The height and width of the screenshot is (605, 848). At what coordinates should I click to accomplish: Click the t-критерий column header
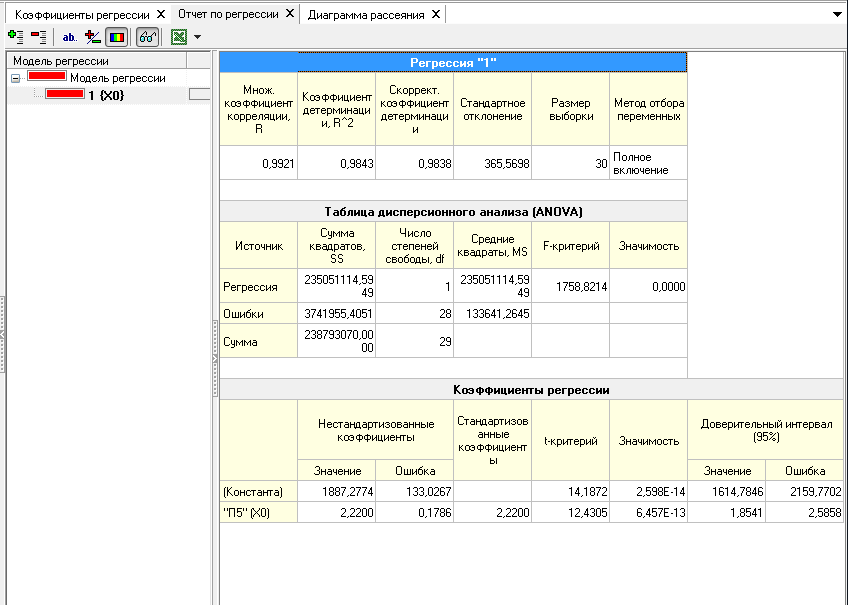[x=570, y=440]
